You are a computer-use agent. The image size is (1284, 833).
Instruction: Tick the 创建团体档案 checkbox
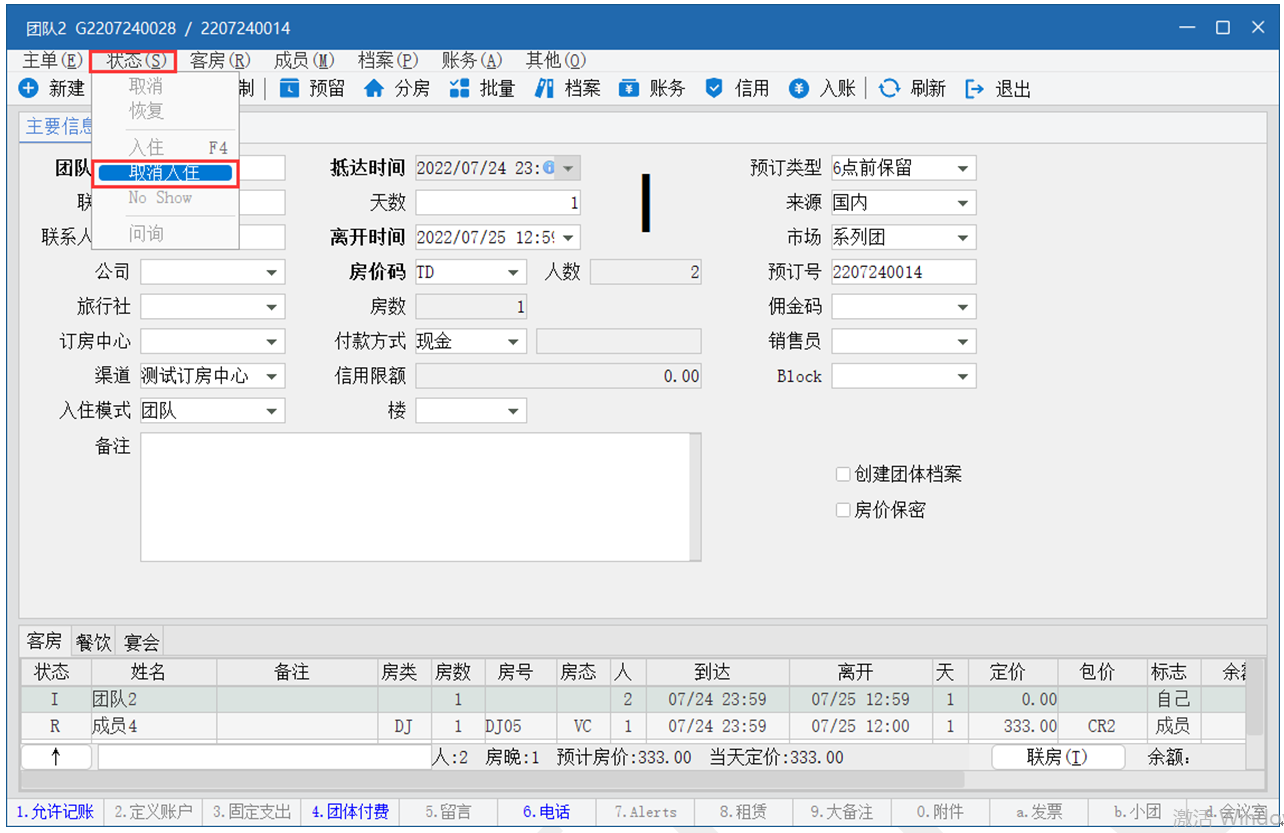click(x=843, y=475)
